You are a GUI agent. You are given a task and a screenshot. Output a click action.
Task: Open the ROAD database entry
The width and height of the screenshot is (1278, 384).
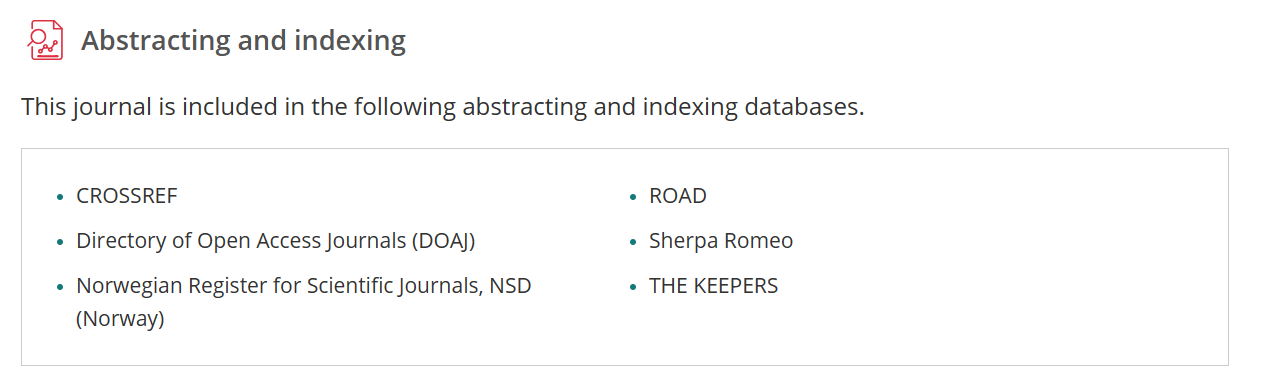tap(678, 196)
